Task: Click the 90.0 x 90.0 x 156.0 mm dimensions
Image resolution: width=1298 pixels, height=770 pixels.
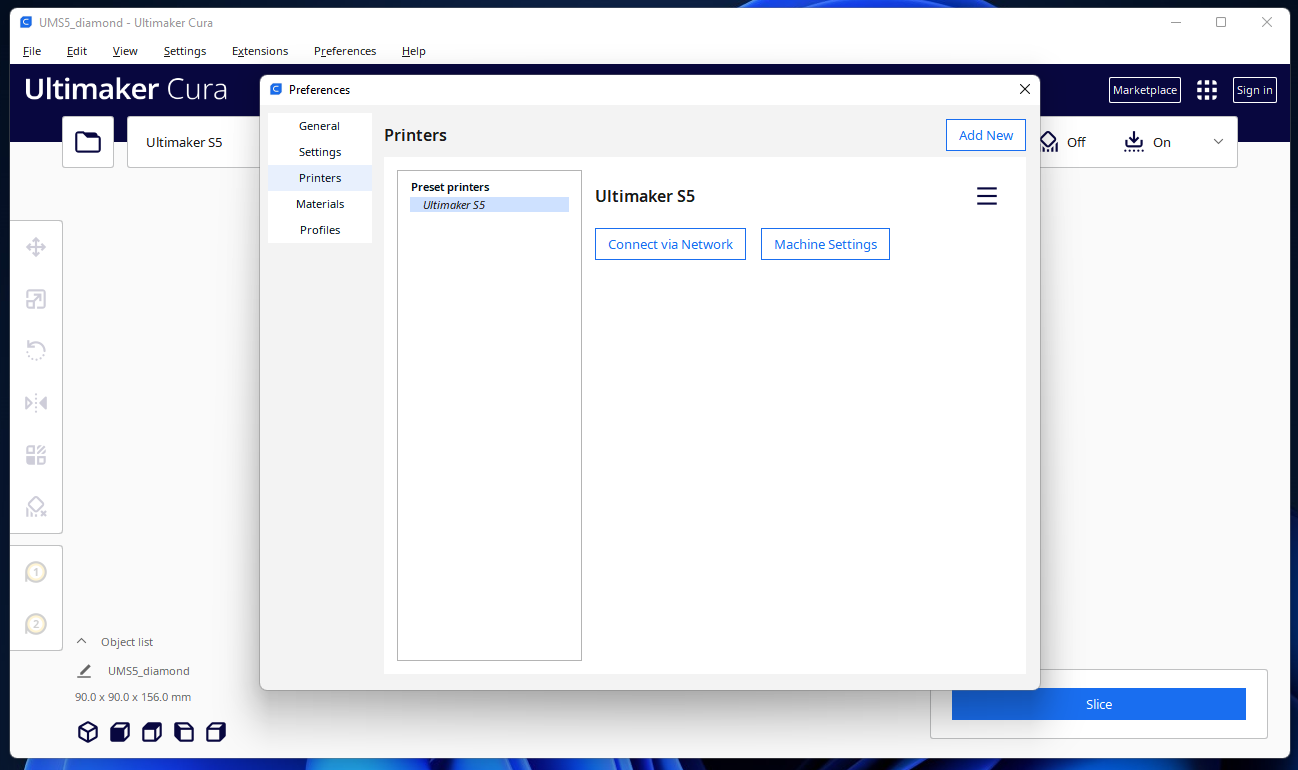Action: (133, 697)
